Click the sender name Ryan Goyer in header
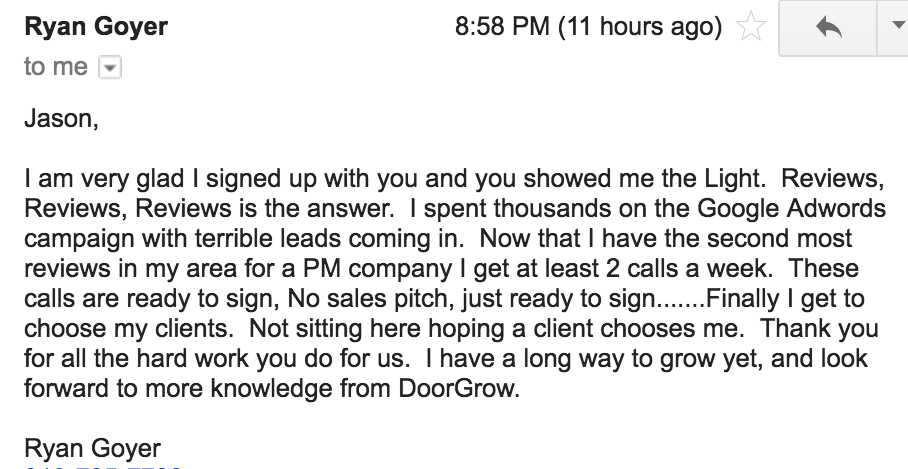This screenshot has height=469, width=908. [96, 27]
